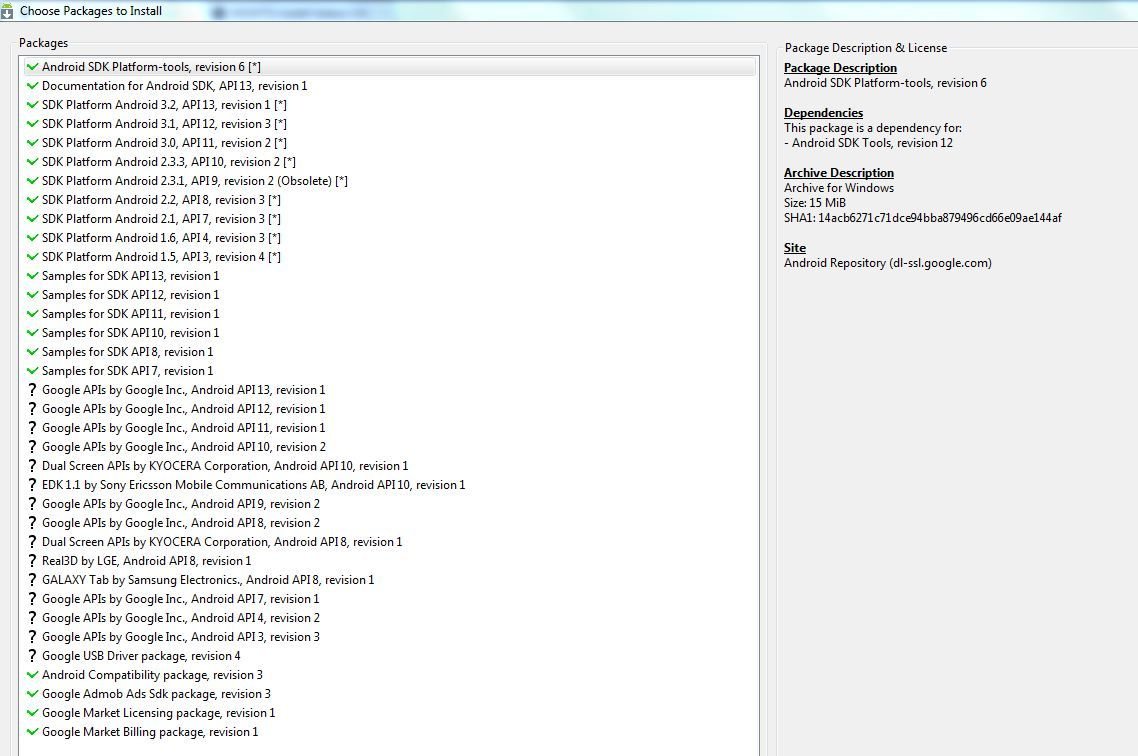This screenshot has width=1138, height=756.
Task: Click the check icon beside Google Admob Ads Sdk package
Action: tap(32, 694)
